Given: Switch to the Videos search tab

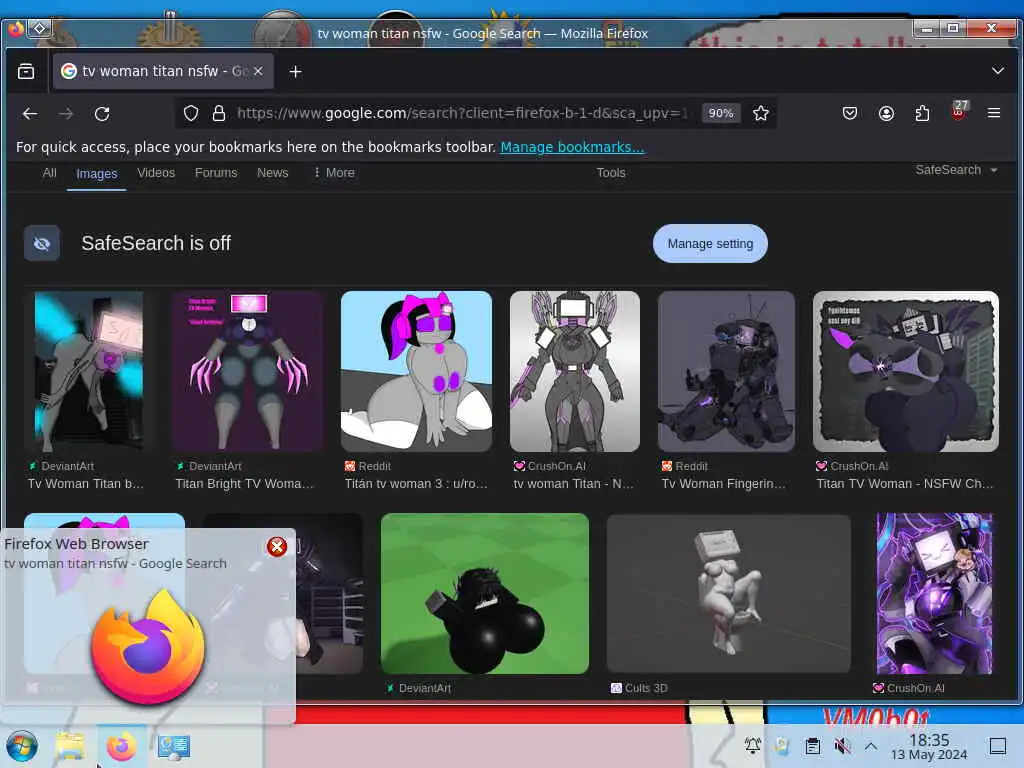Looking at the screenshot, I should tap(156, 173).
